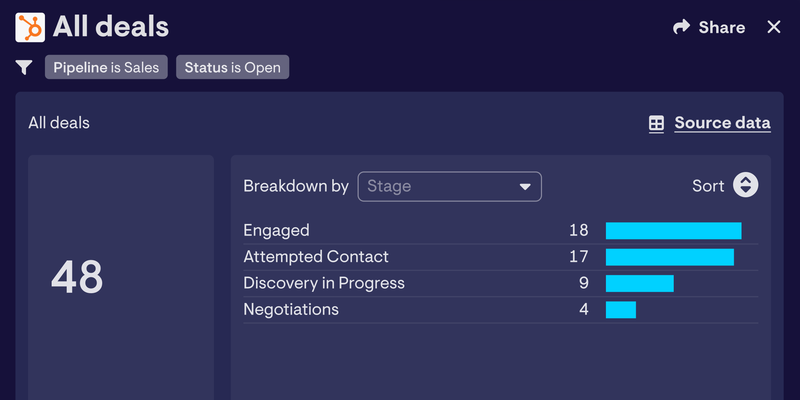Click the filter funnel icon
Viewport: 800px width, 400px height.
click(24, 67)
